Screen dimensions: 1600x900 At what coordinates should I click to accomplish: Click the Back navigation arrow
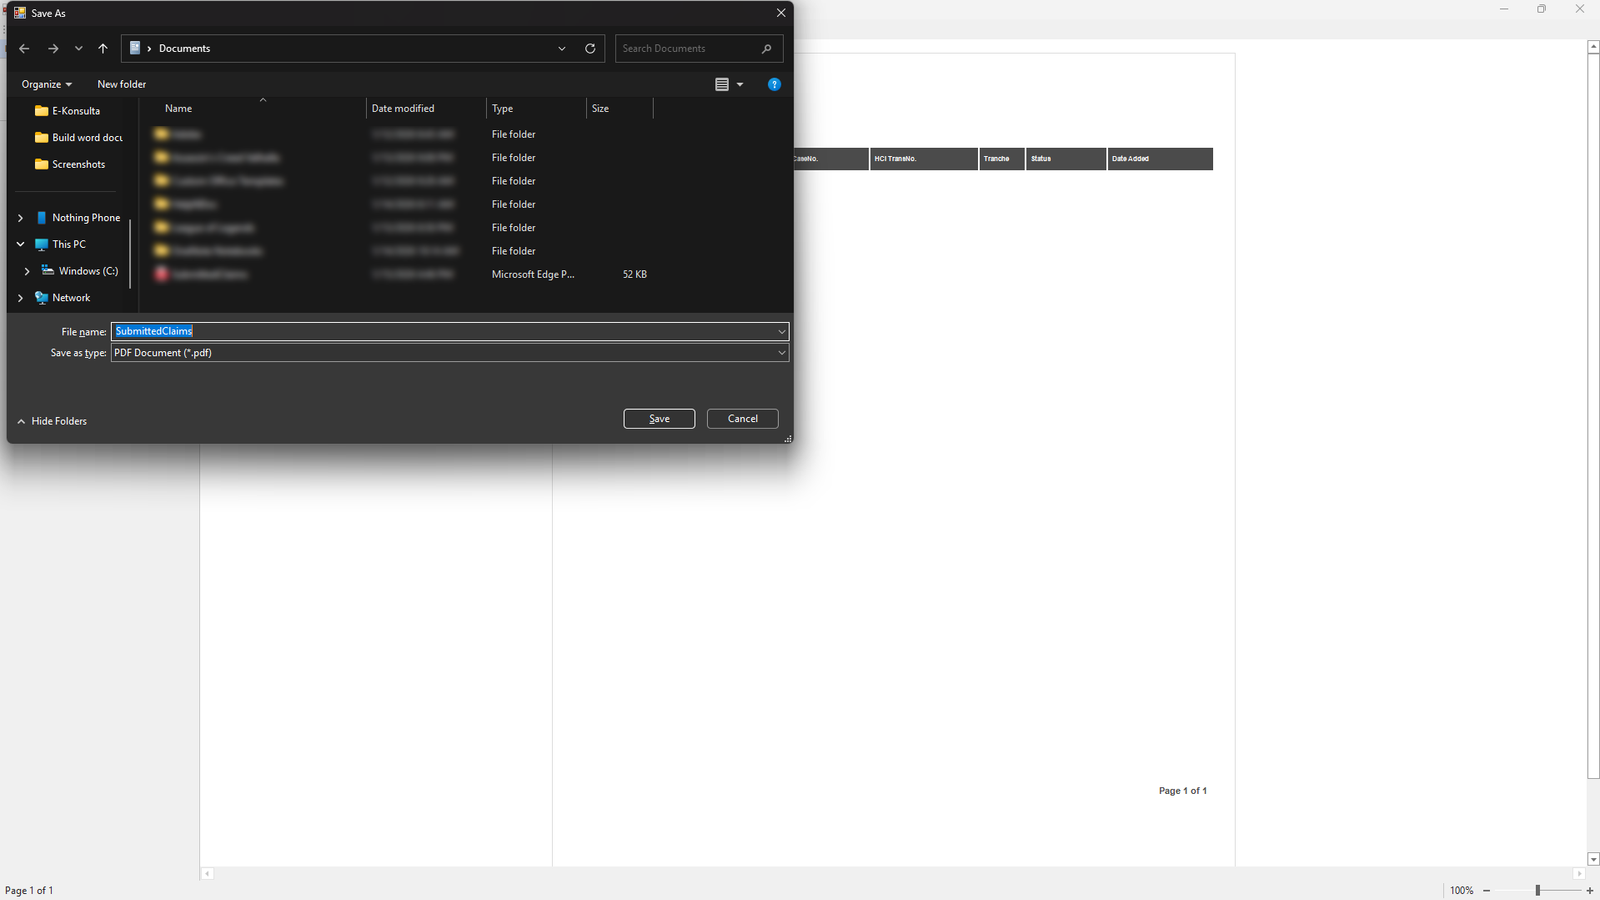click(x=24, y=48)
